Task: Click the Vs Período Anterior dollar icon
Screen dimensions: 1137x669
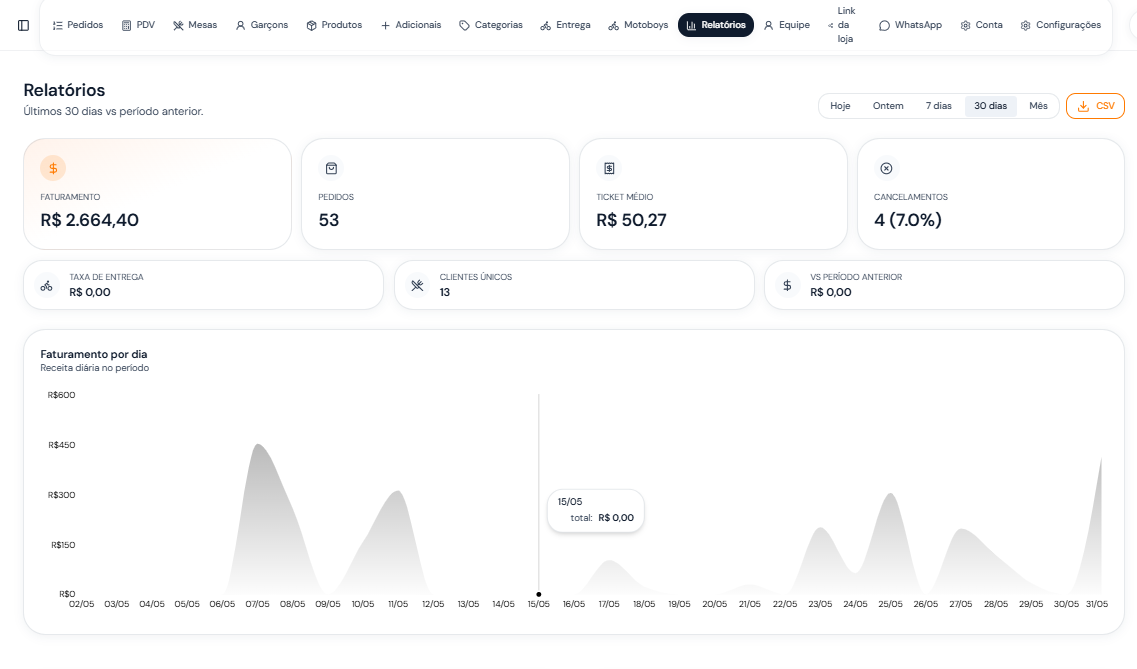Action: (787, 286)
